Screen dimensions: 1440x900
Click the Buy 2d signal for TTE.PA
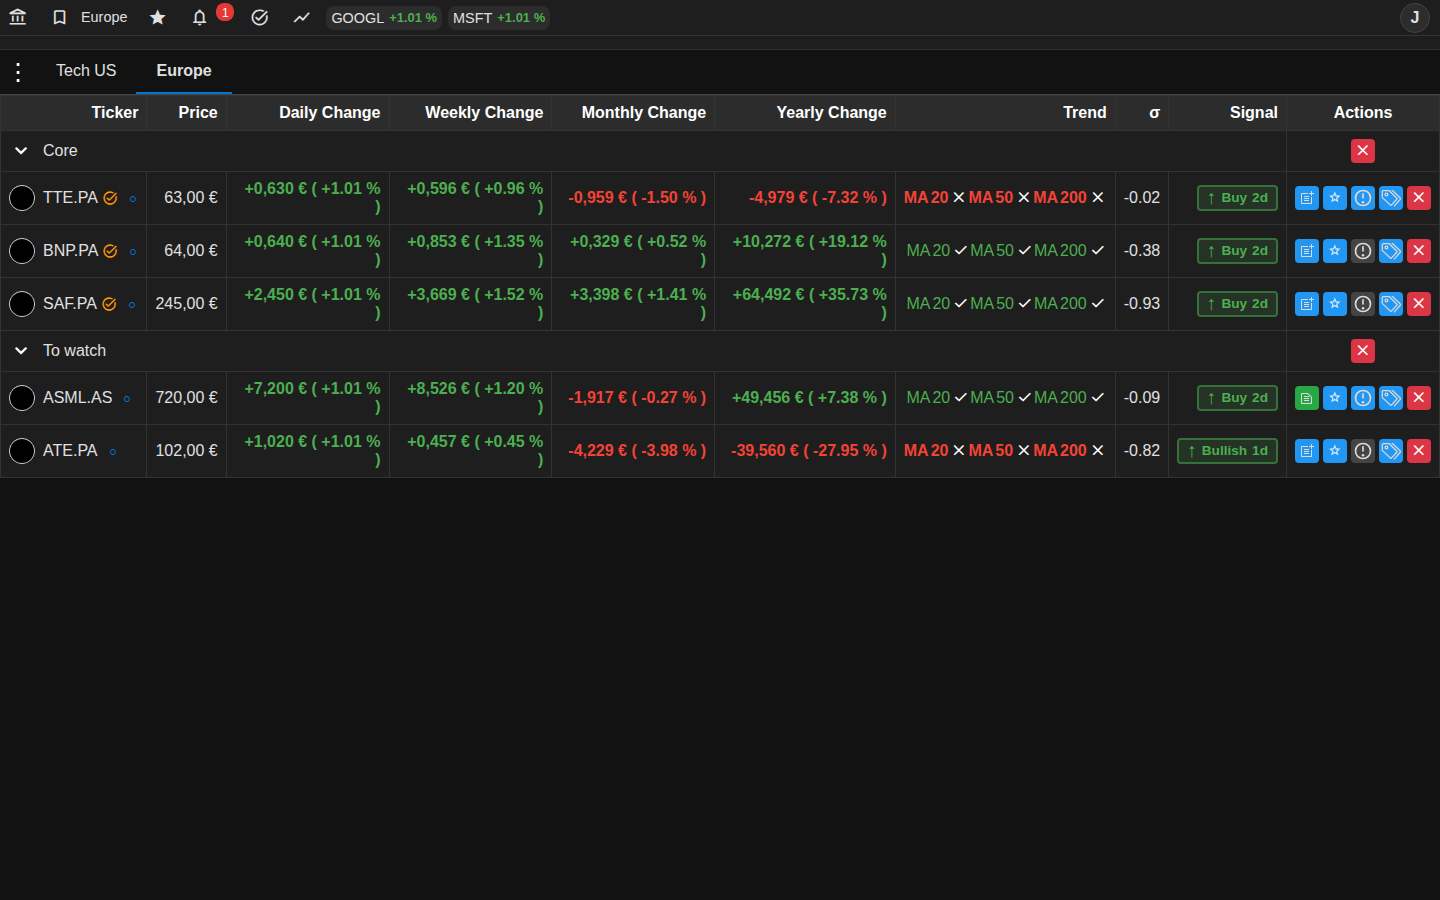1237,198
